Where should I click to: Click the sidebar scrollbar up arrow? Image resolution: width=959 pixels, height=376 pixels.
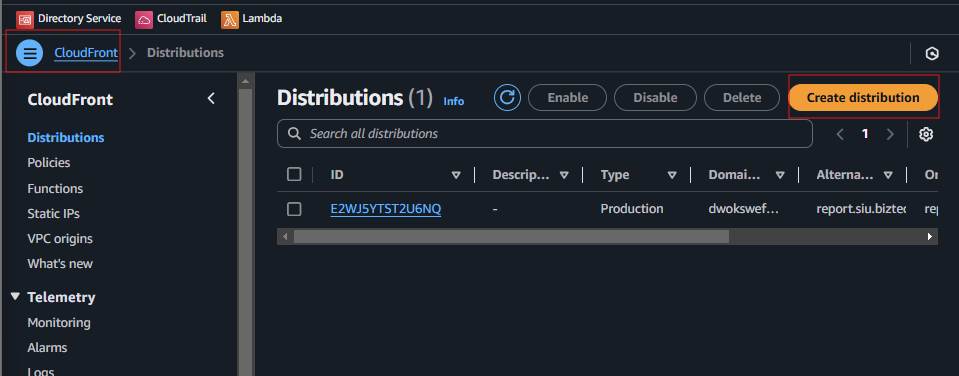(x=245, y=81)
